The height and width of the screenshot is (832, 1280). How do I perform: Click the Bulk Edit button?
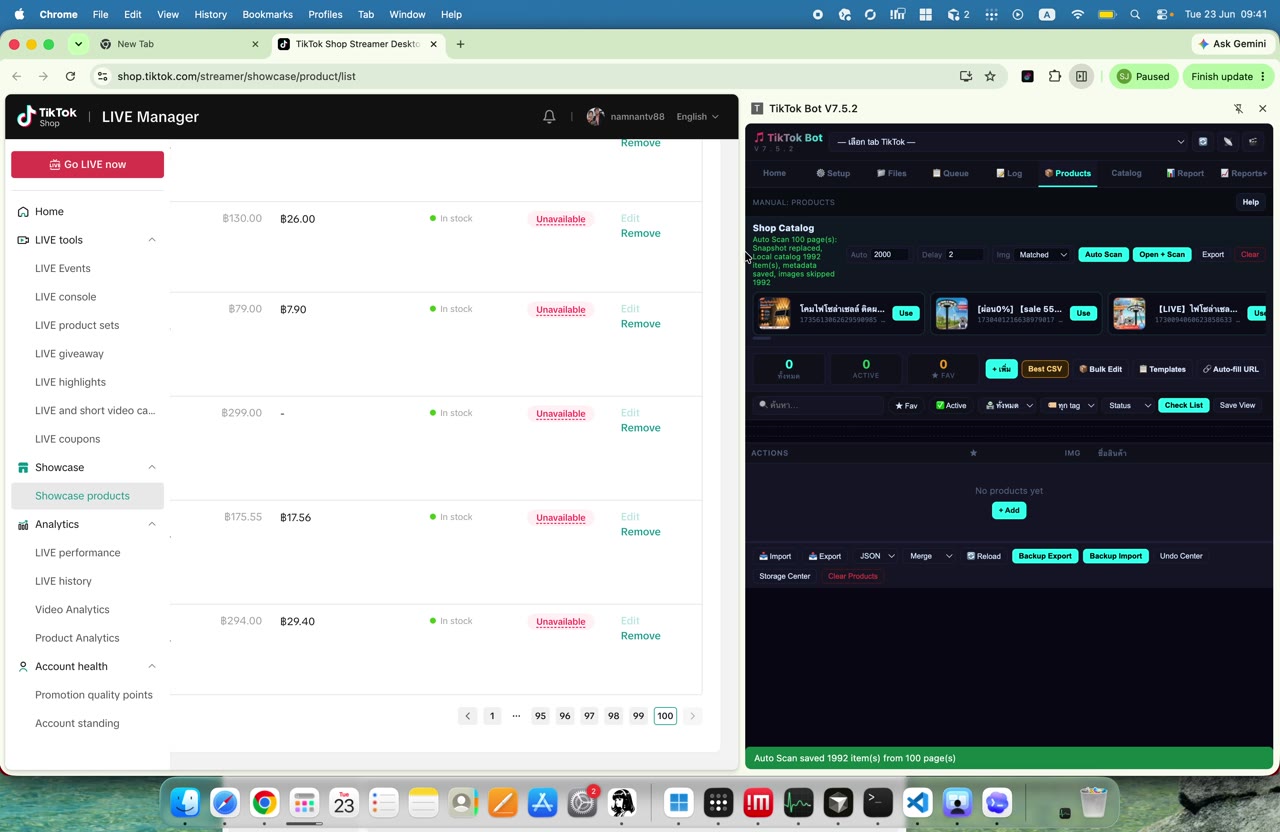(x=1100, y=369)
